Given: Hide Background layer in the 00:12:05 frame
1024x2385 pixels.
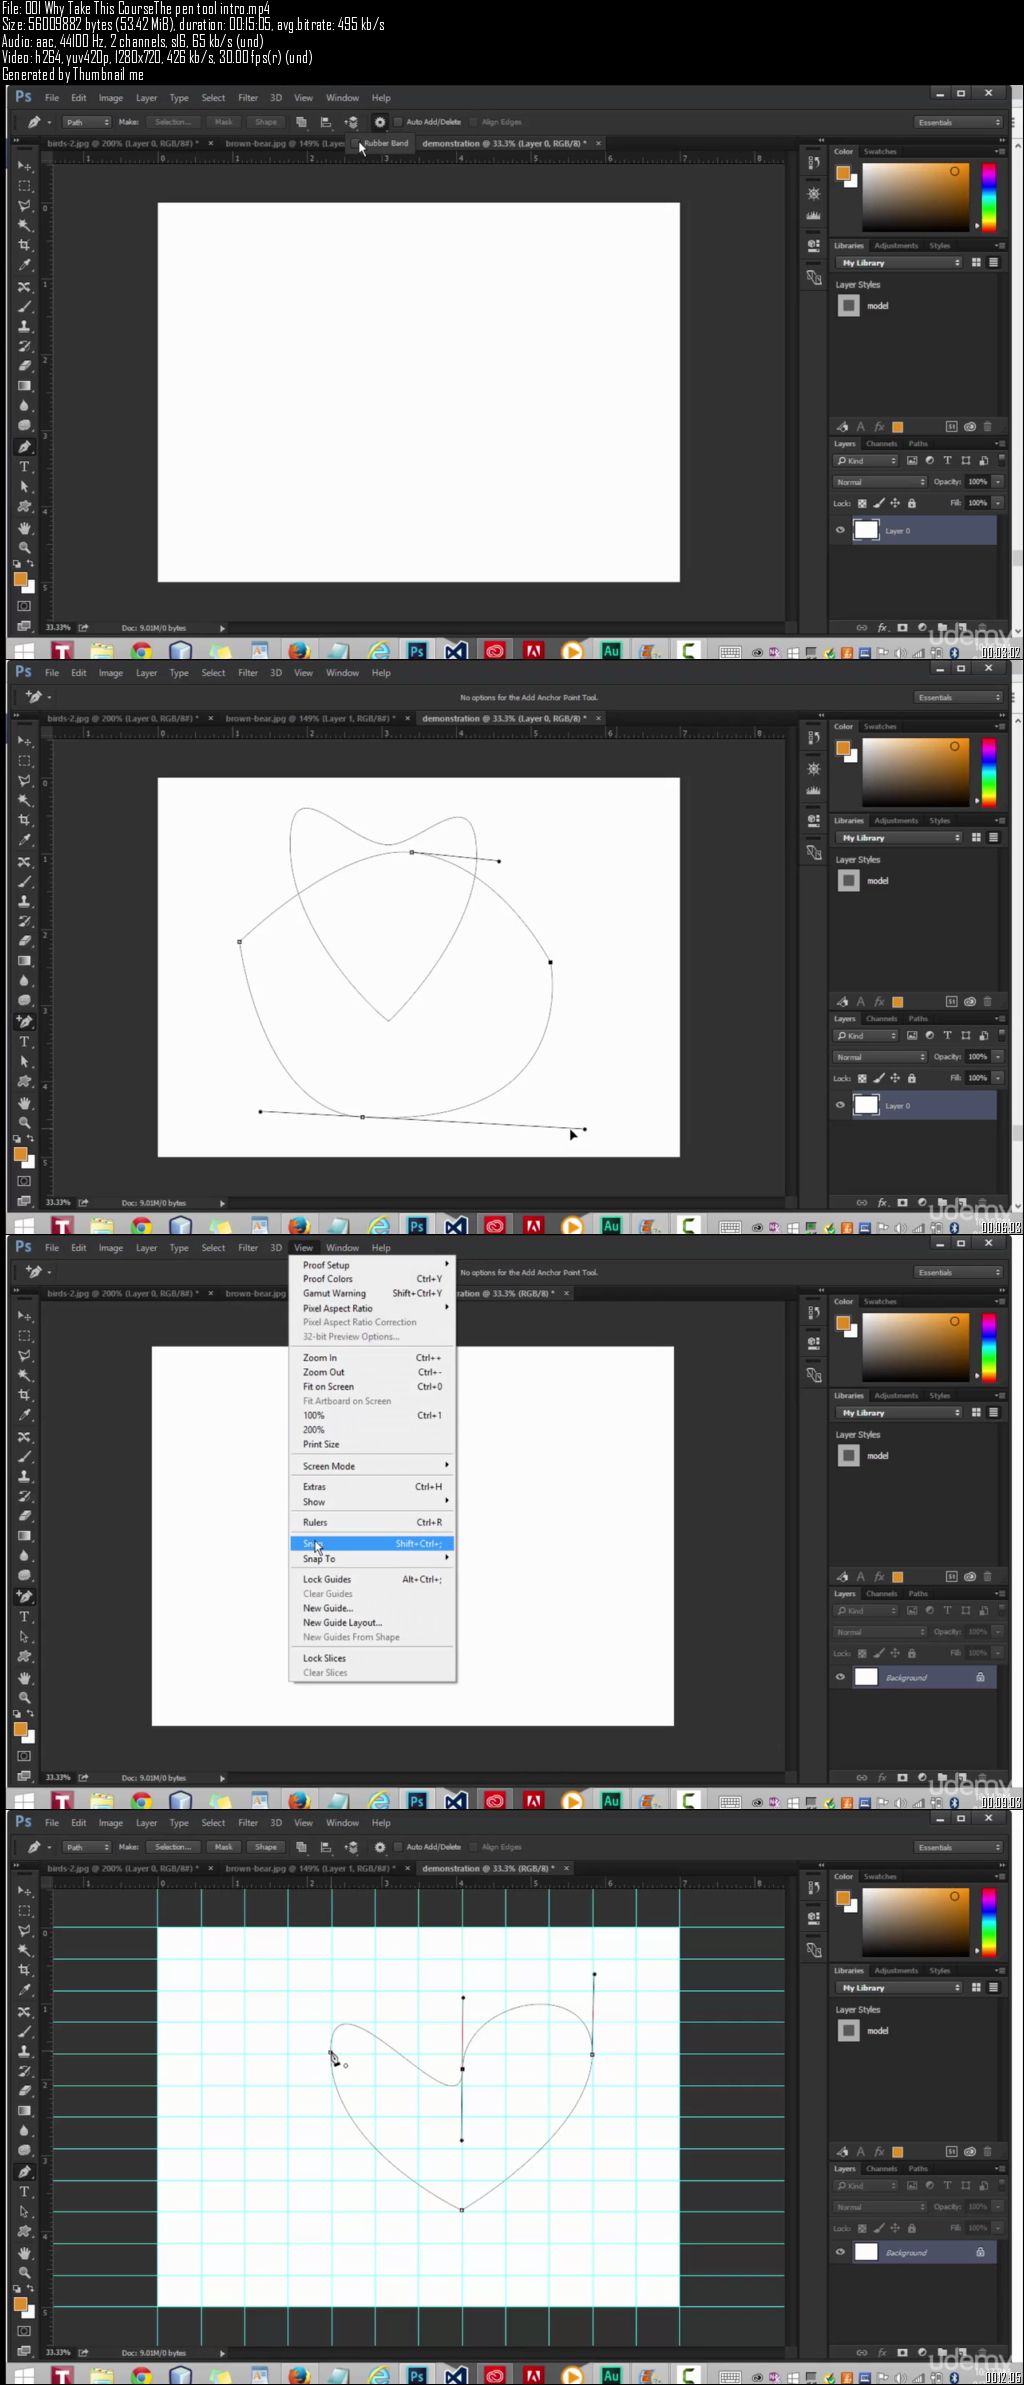Looking at the screenshot, I should 840,2253.
